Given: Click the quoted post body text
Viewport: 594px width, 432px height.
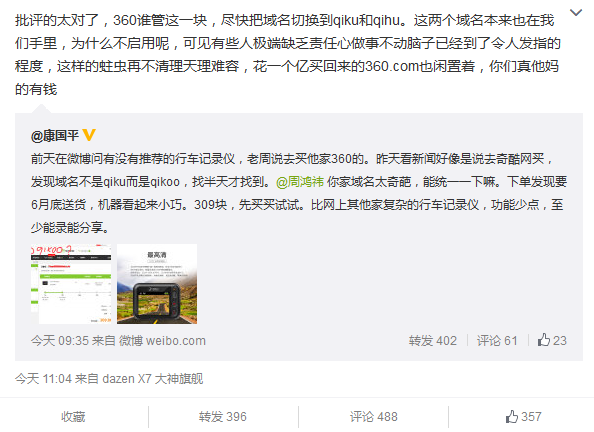Looking at the screenshot, I should (x=299, y=193).
